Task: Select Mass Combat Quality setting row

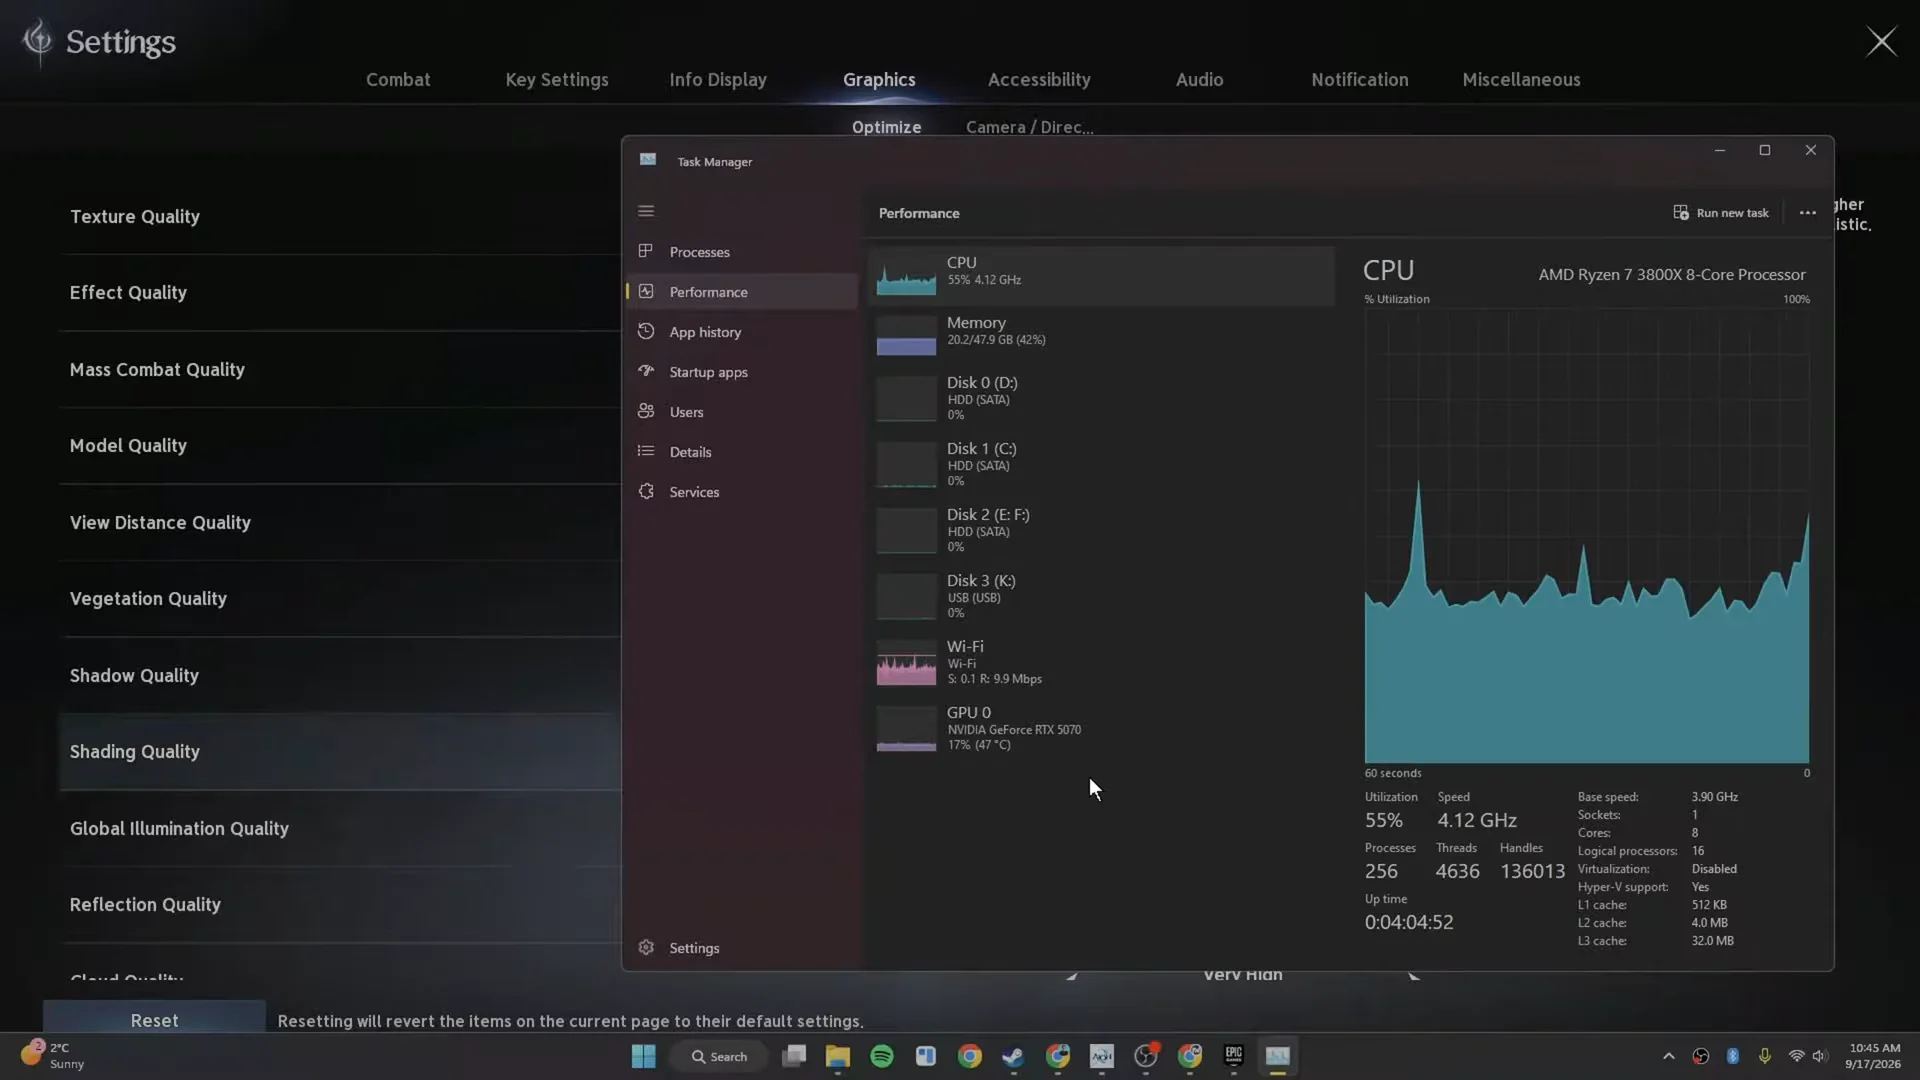Action: pyautogui.click(x=340, y=370)
